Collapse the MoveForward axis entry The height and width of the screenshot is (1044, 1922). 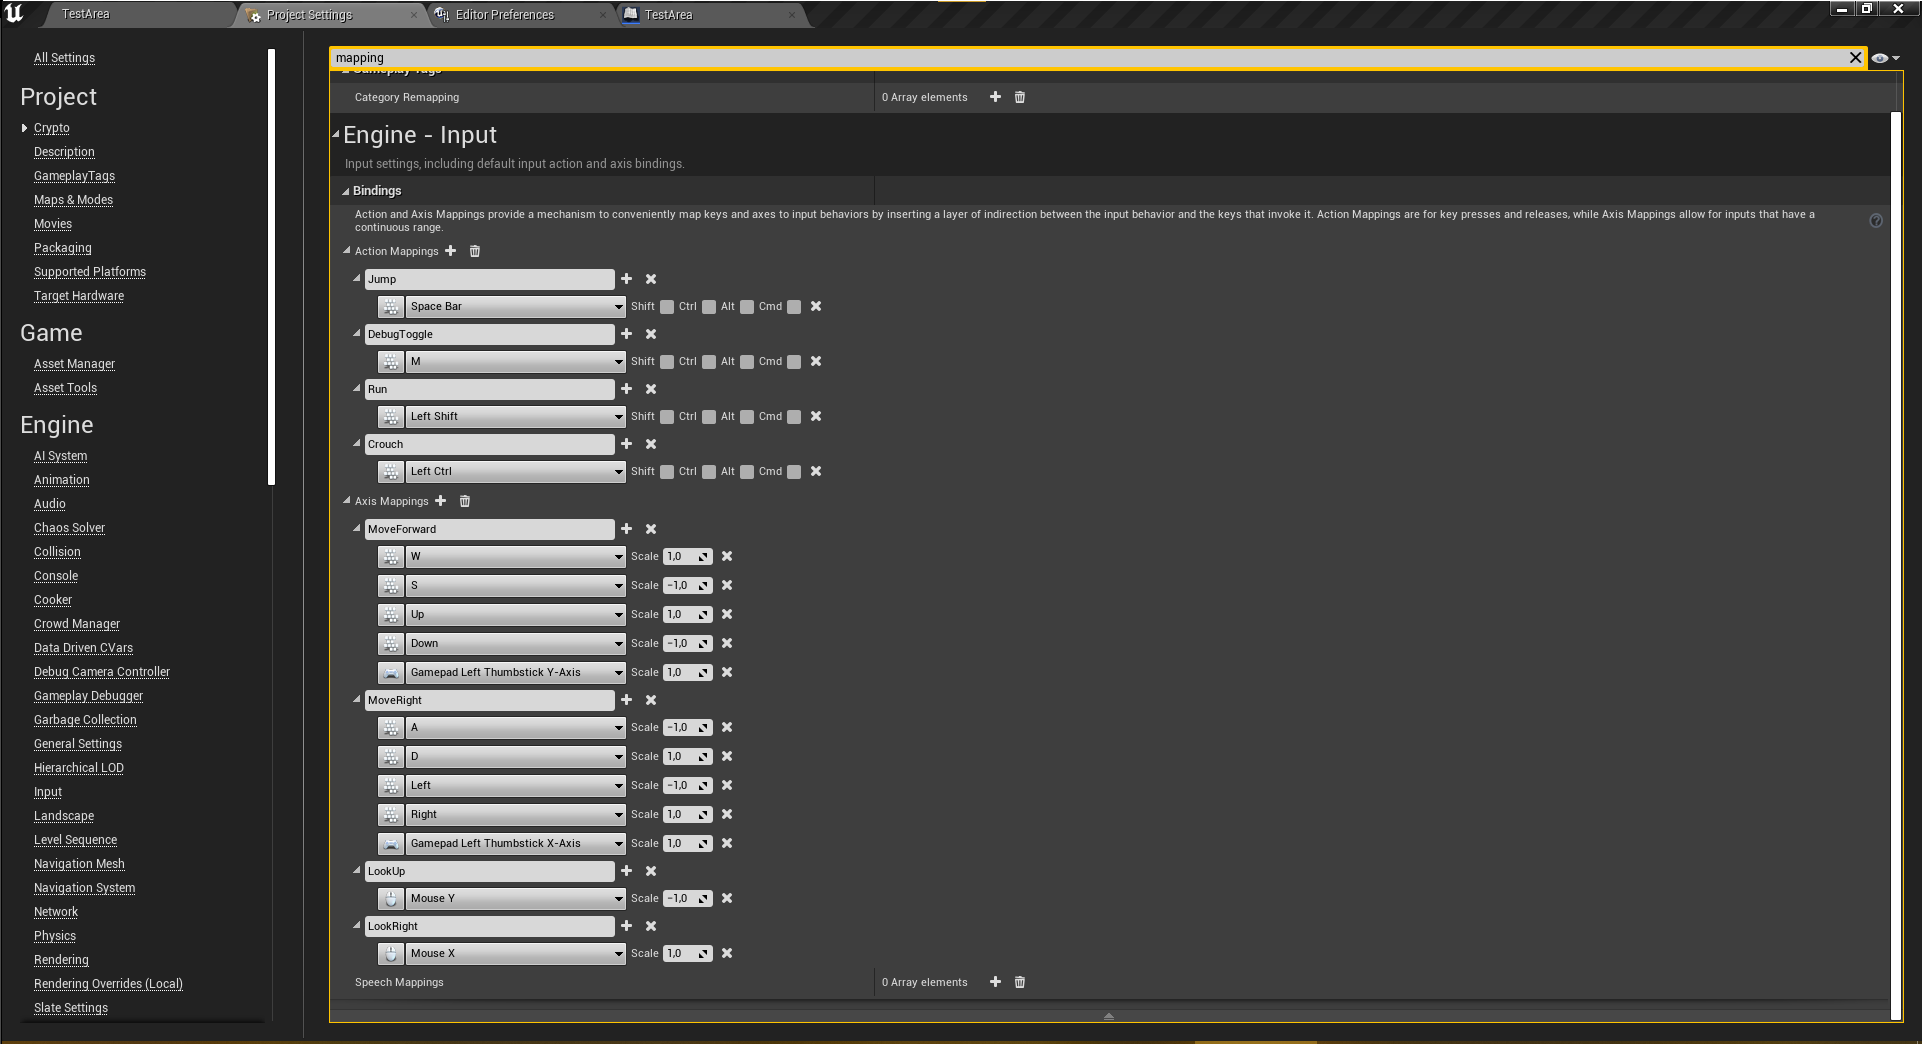(x=357, y=528)
